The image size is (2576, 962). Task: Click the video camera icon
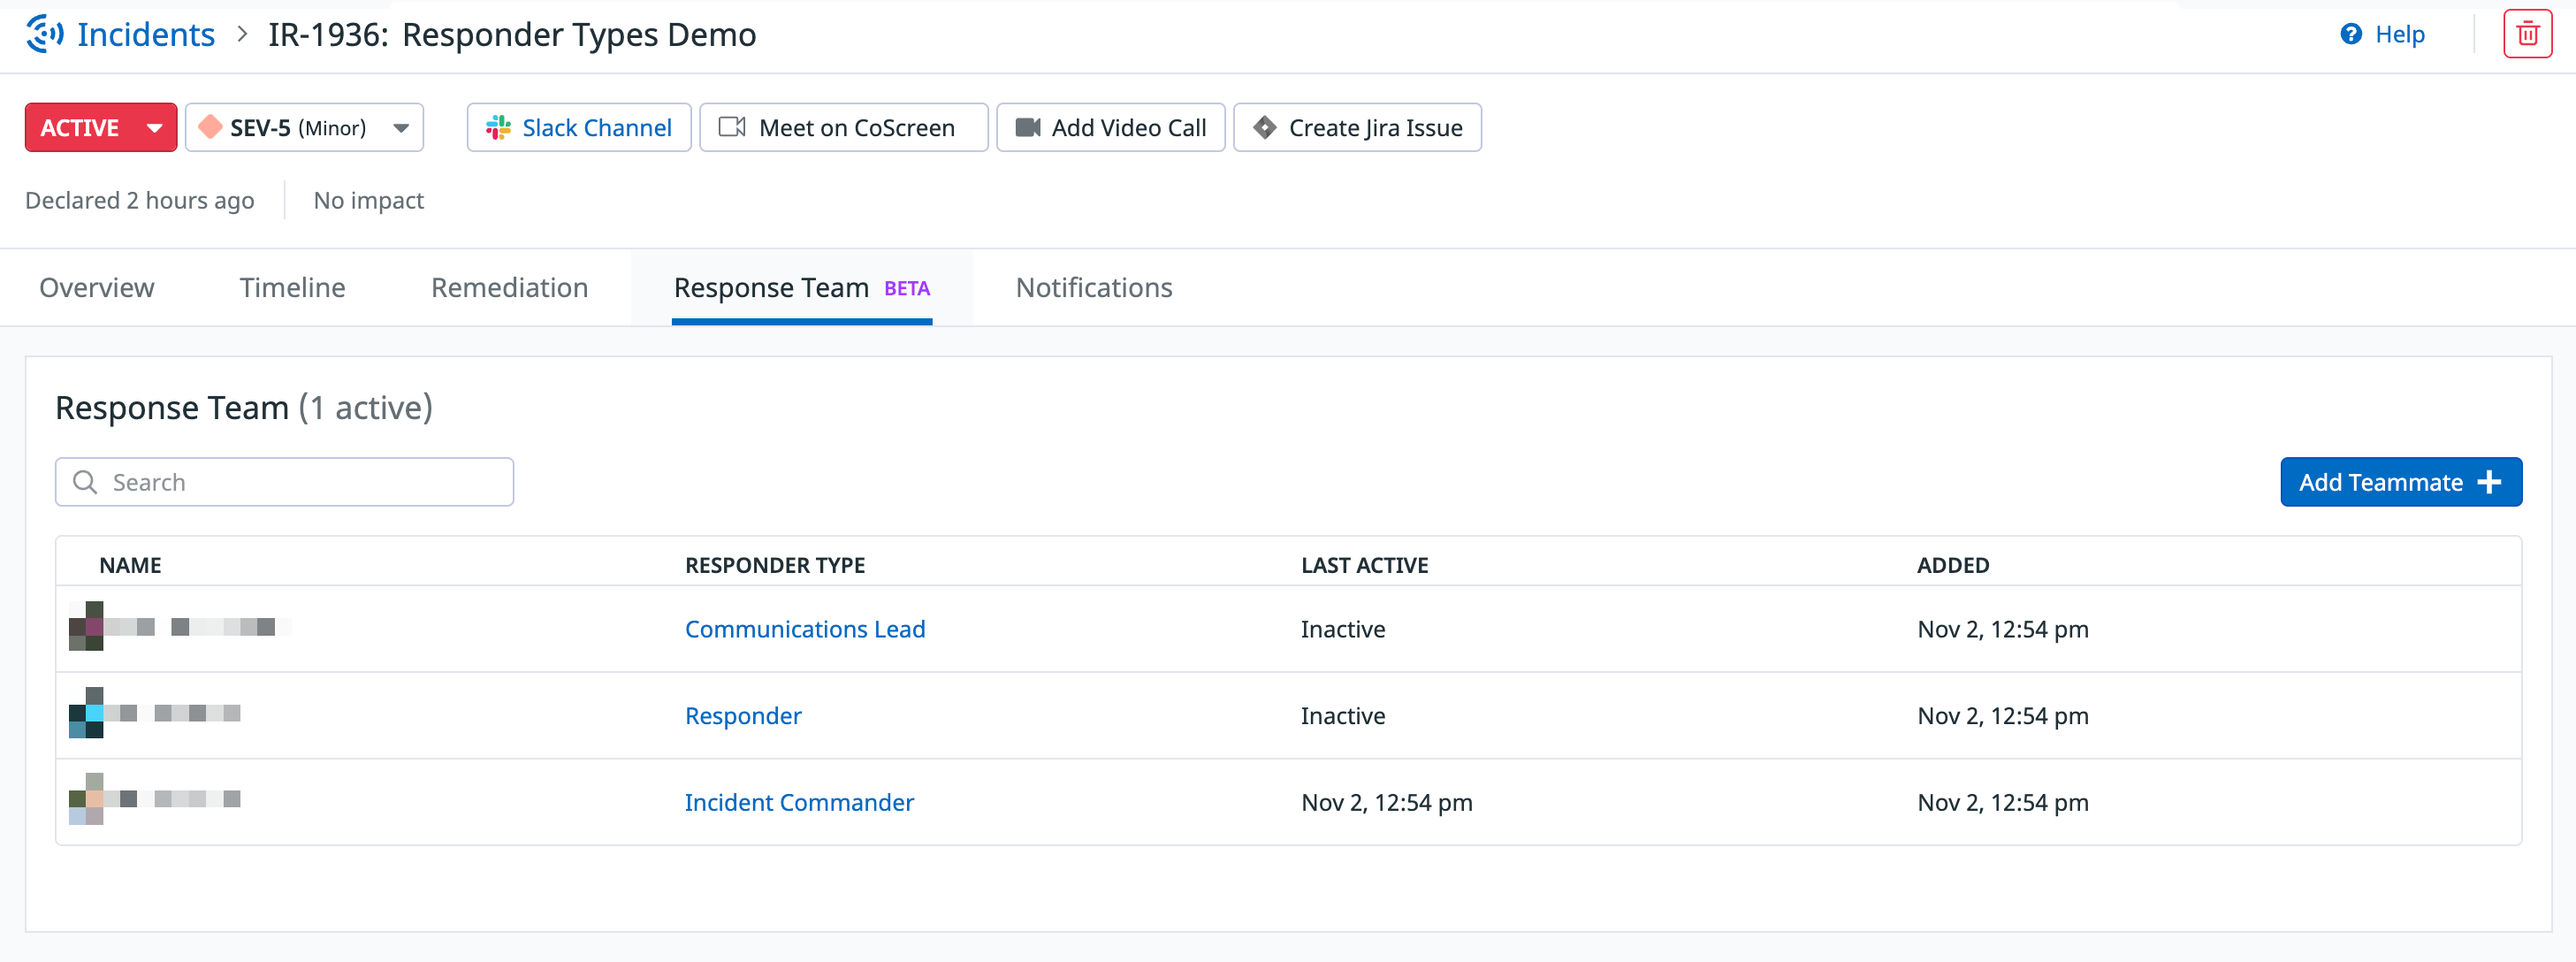click(1027, 128)
